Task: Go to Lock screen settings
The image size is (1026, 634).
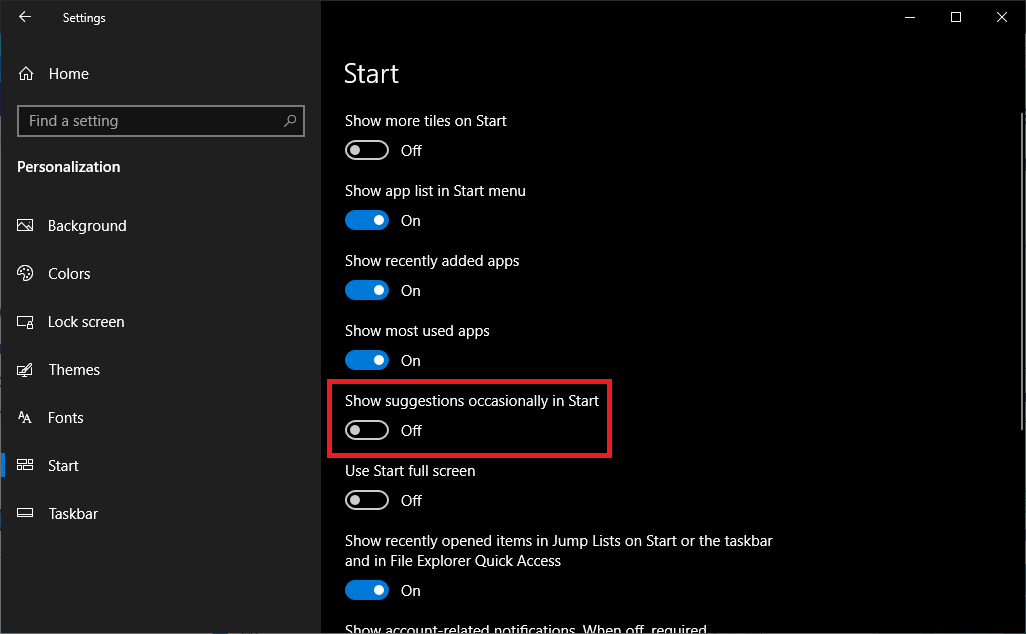Action: click(x=86, y=322)
